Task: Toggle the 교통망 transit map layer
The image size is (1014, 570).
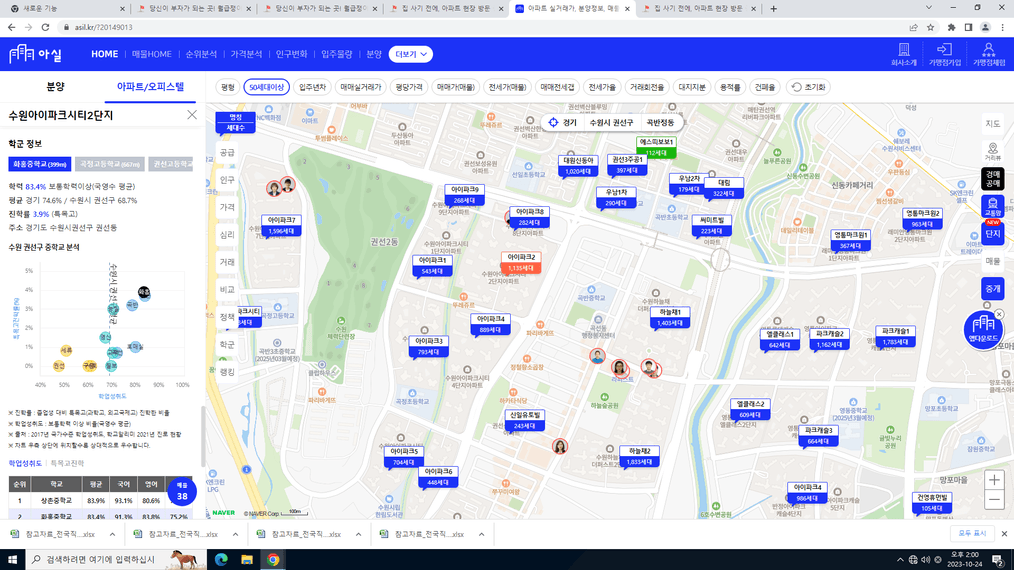Action: [993, 207]
